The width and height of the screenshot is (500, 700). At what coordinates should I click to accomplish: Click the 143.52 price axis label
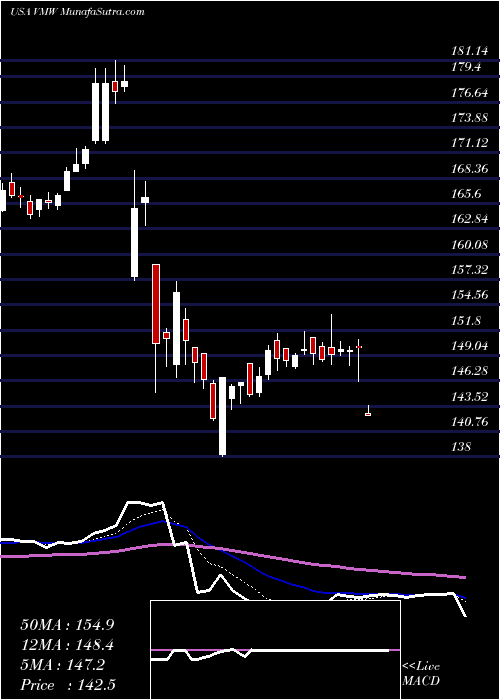pos(469,396)
